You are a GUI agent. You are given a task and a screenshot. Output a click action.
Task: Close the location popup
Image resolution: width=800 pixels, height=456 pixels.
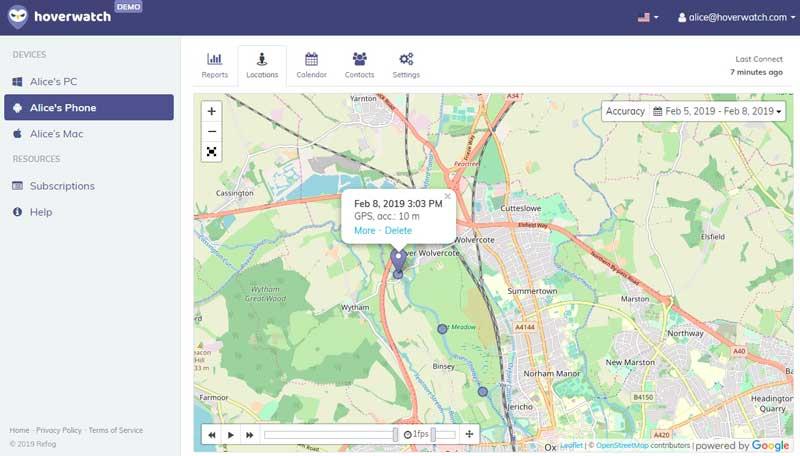coord(447,196)
